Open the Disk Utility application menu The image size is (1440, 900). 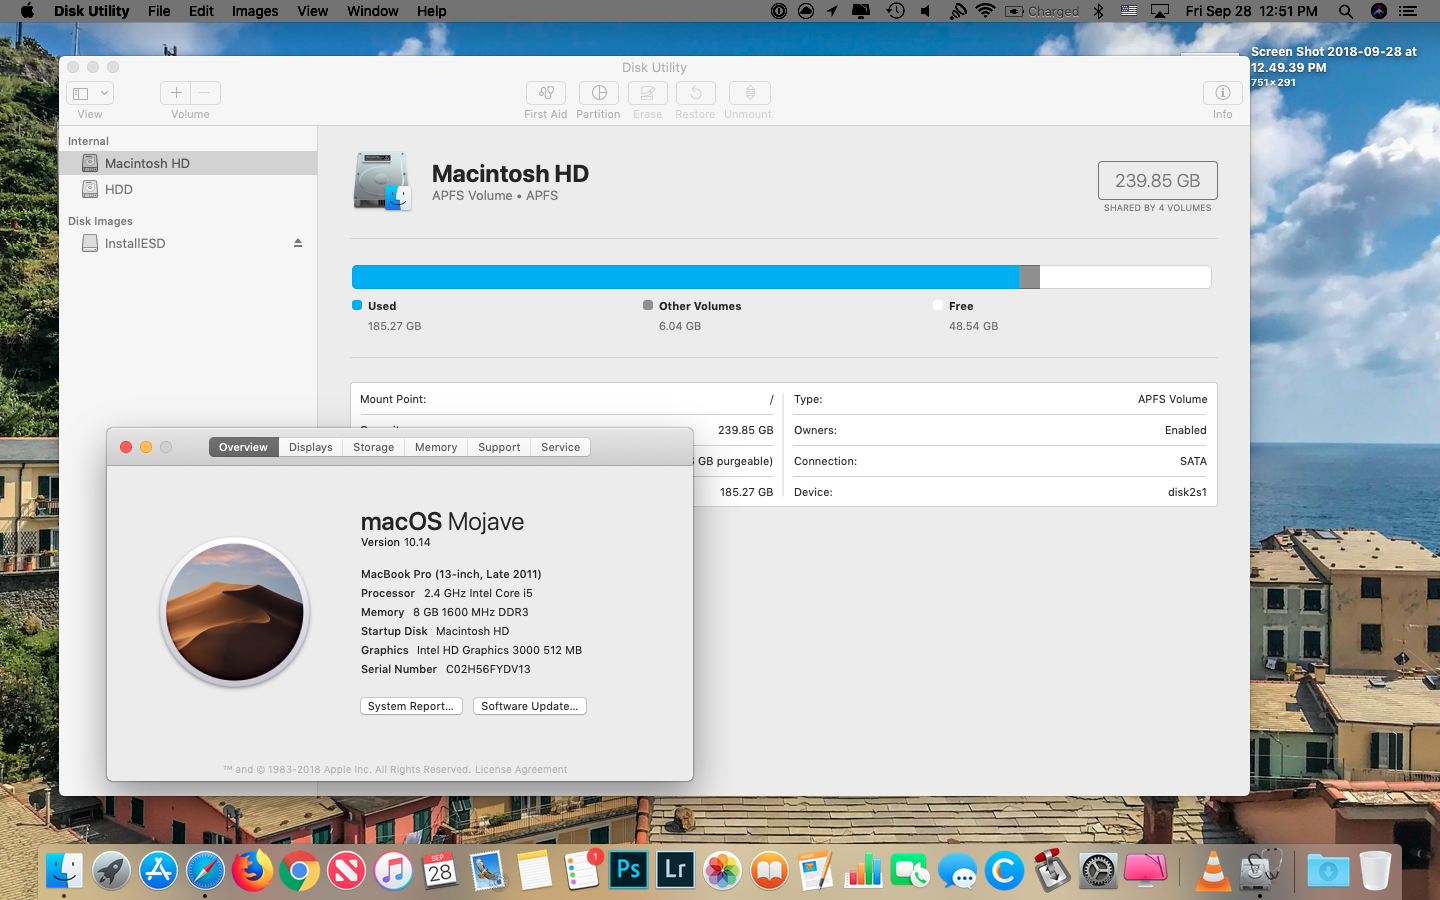pos(91,11)
